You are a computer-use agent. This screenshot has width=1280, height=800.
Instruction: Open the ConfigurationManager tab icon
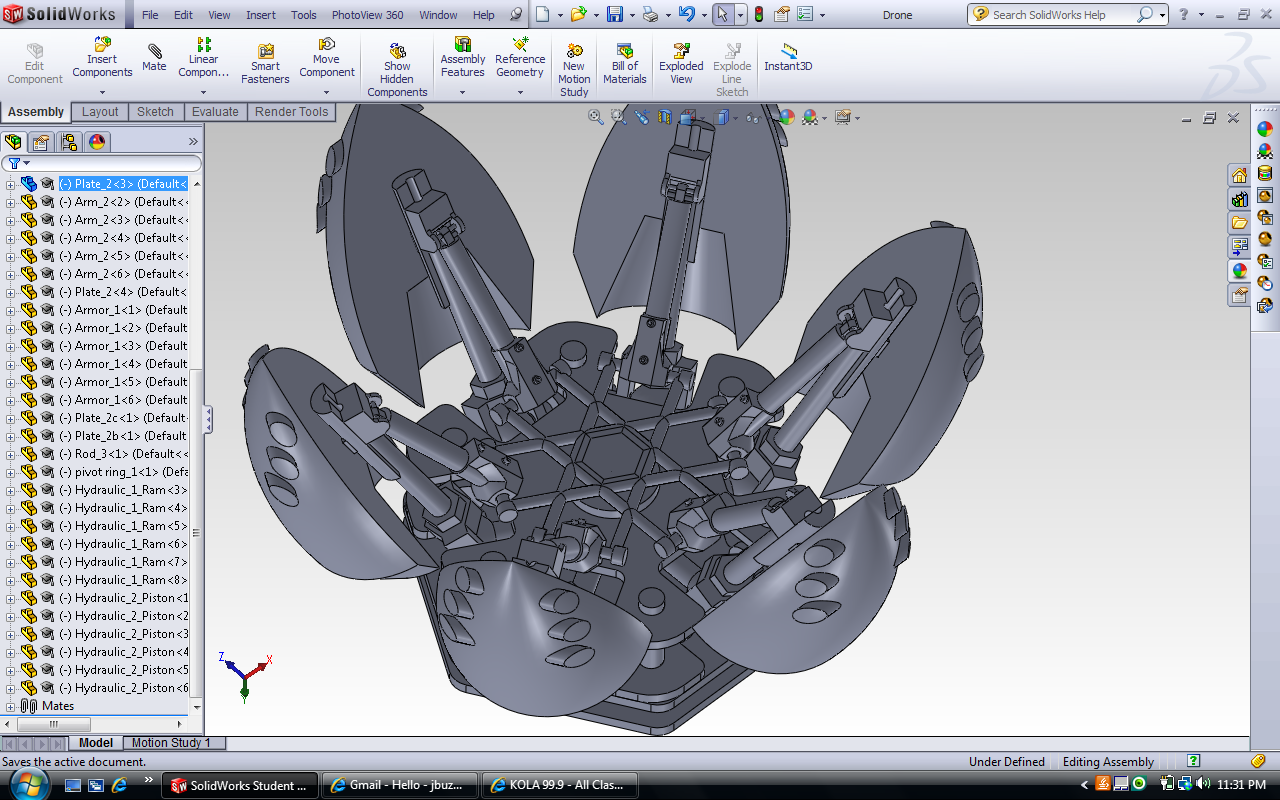point(68,141)
